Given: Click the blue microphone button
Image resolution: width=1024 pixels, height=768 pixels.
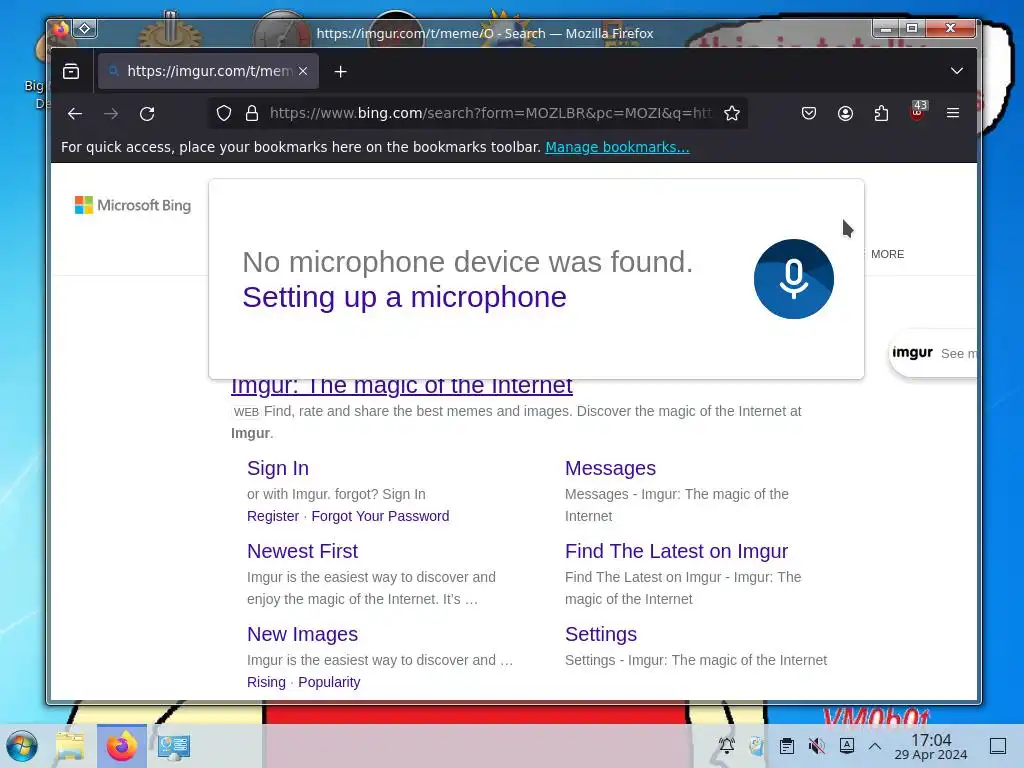Looking at the screenshot, I should (793, 279).
